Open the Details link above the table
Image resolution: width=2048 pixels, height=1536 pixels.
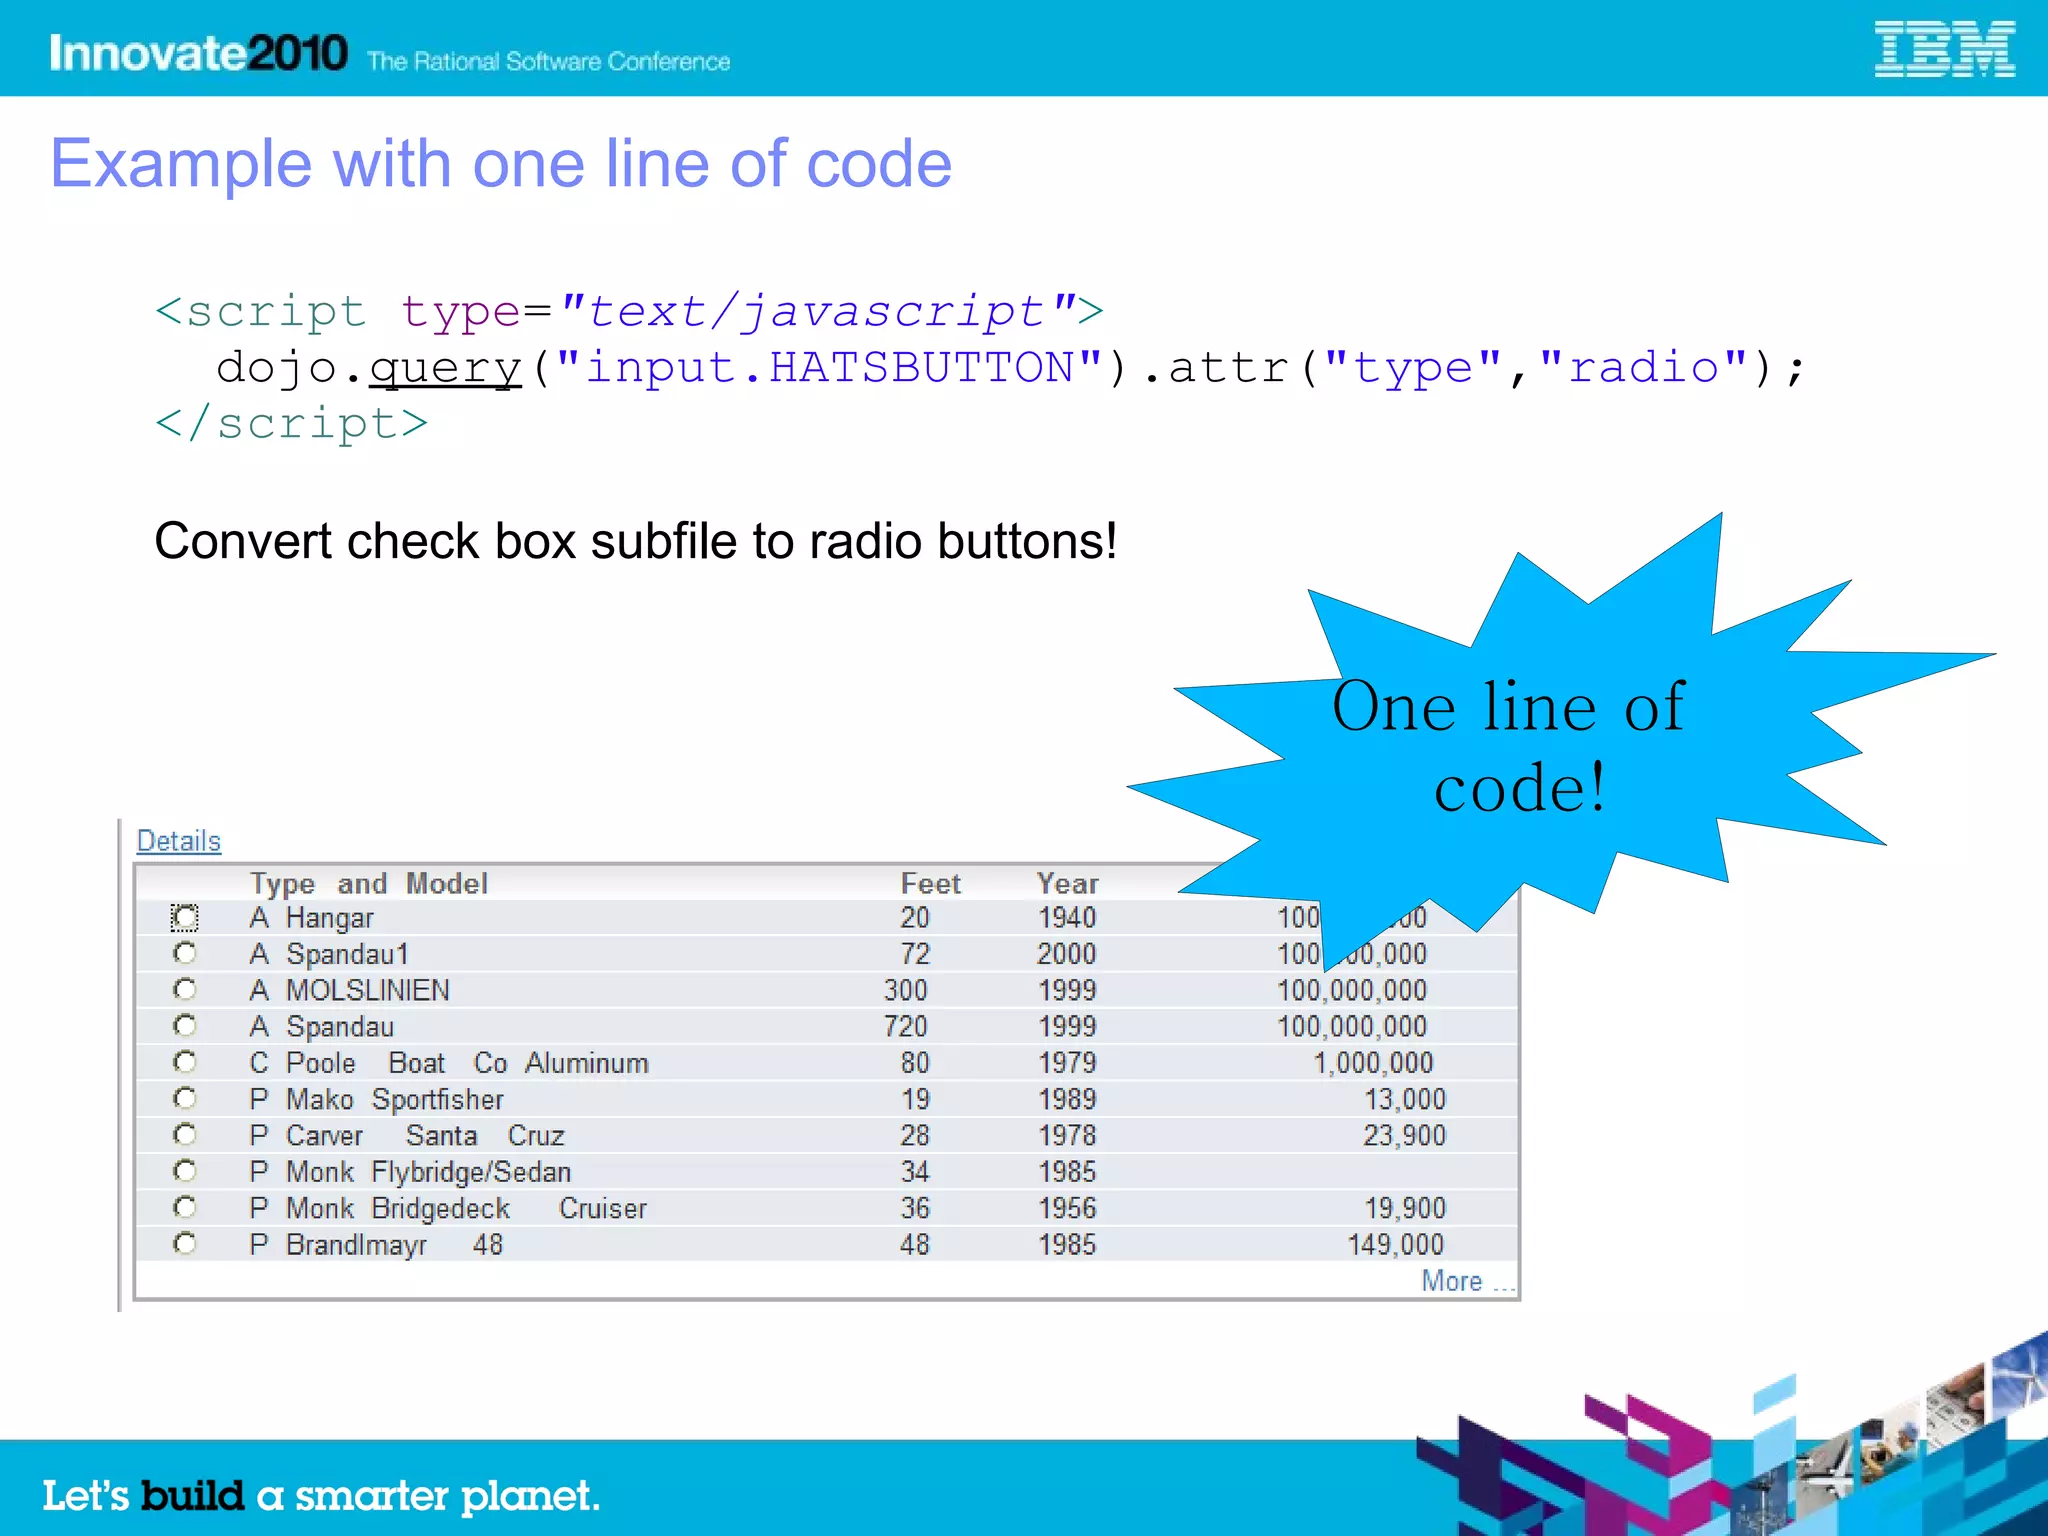coord(178,841)
